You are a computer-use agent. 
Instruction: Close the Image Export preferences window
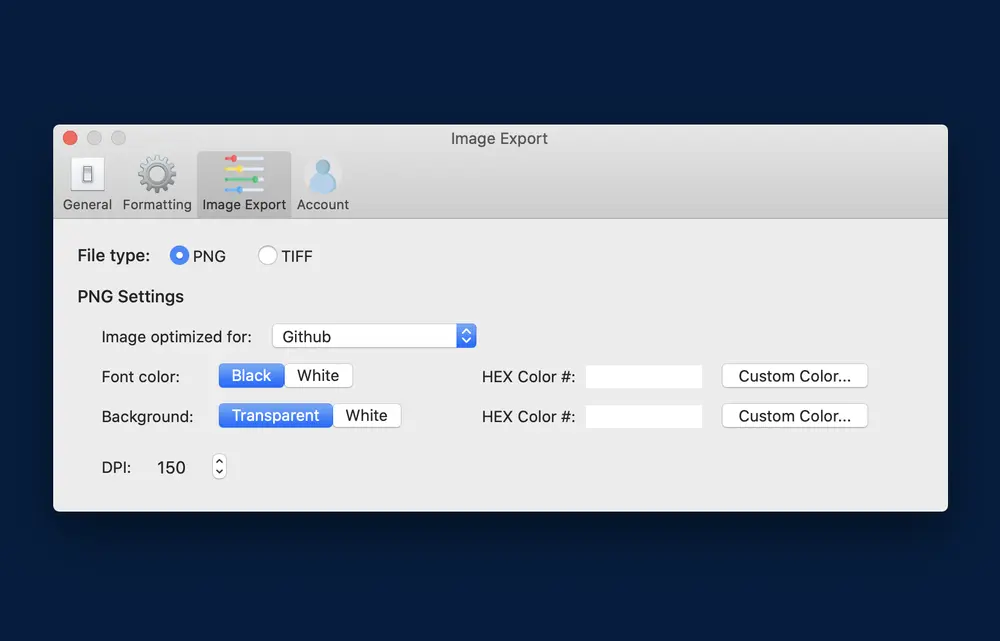click(x=70, y=138)
